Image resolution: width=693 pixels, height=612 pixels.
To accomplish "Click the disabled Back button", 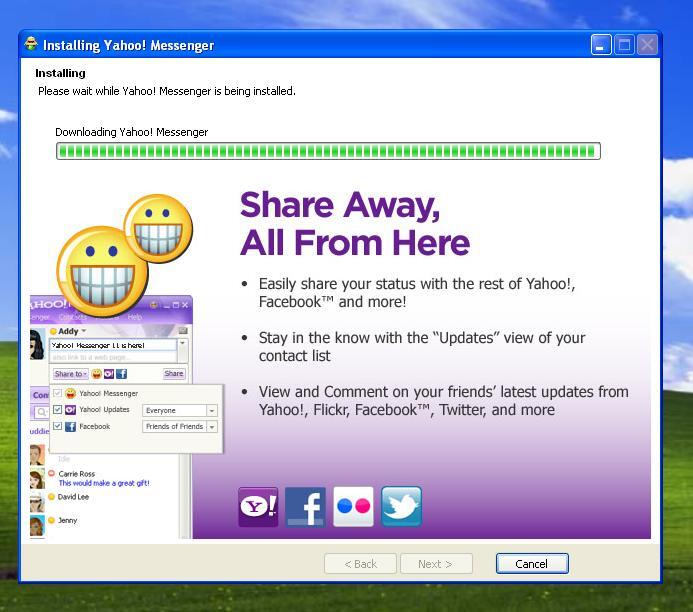I will [x=360, y=564].
